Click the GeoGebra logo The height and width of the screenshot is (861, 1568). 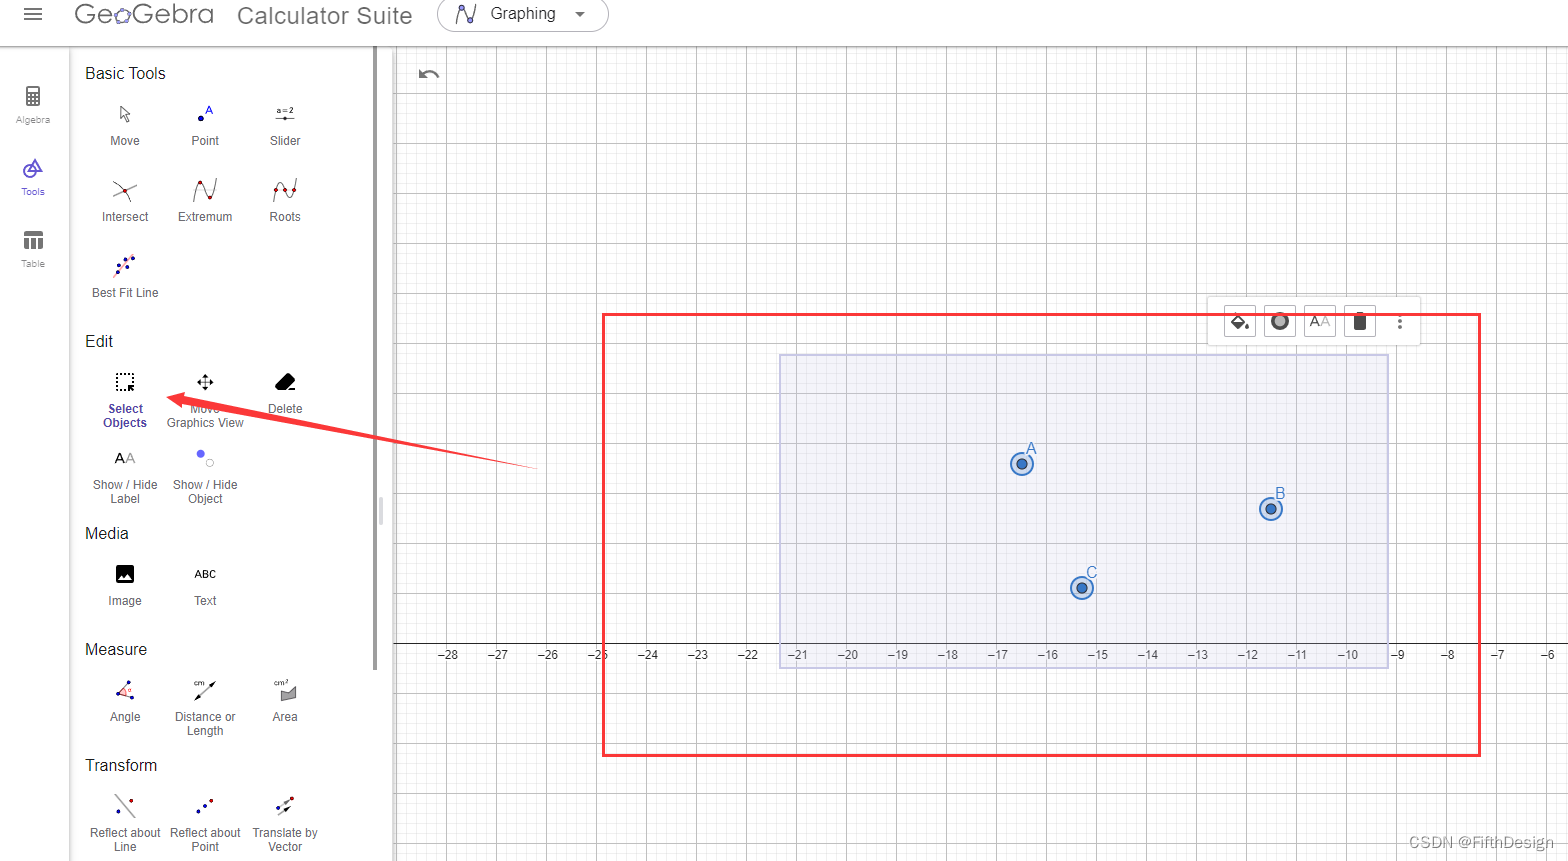tap(144, 14)
